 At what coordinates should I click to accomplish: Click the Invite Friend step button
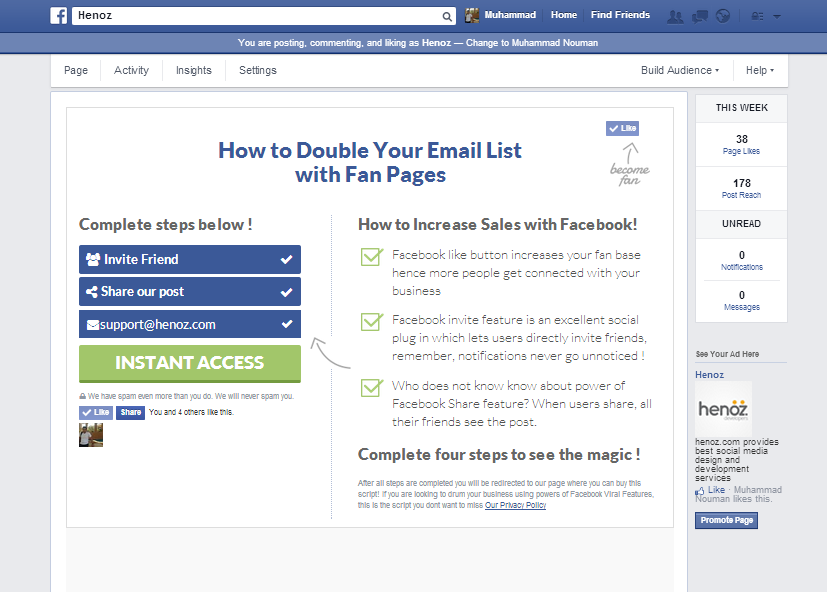tap(190, 260)
